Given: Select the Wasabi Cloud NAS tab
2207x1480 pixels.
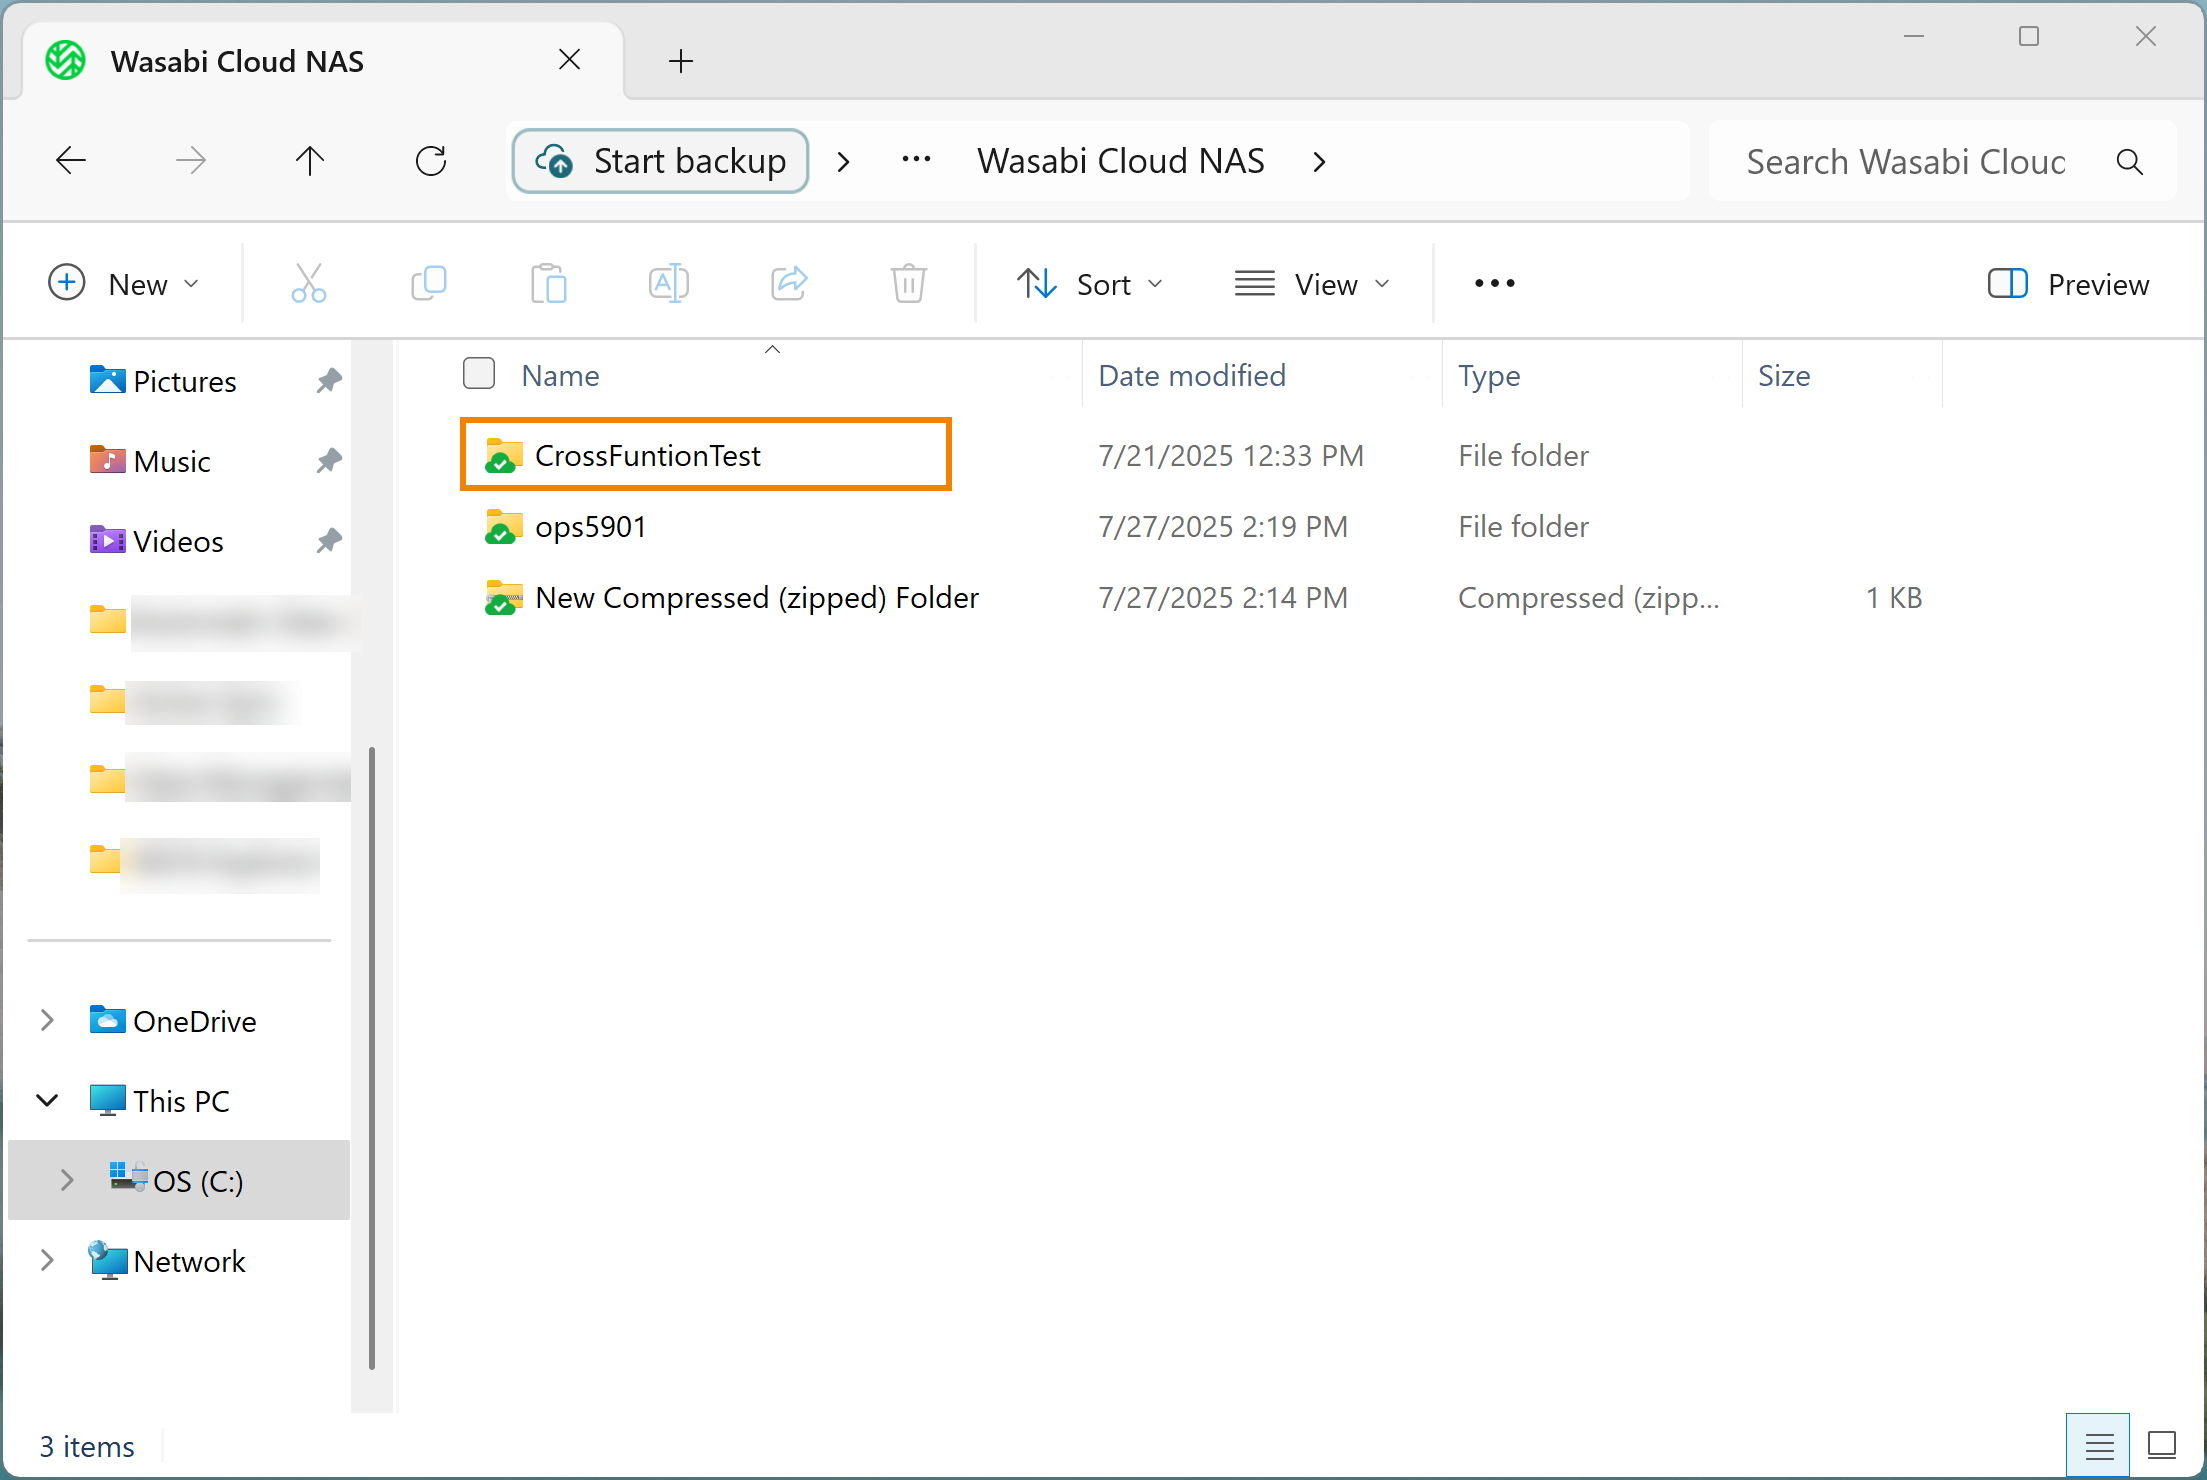Looking at the screenshot, I should [323, 61].
